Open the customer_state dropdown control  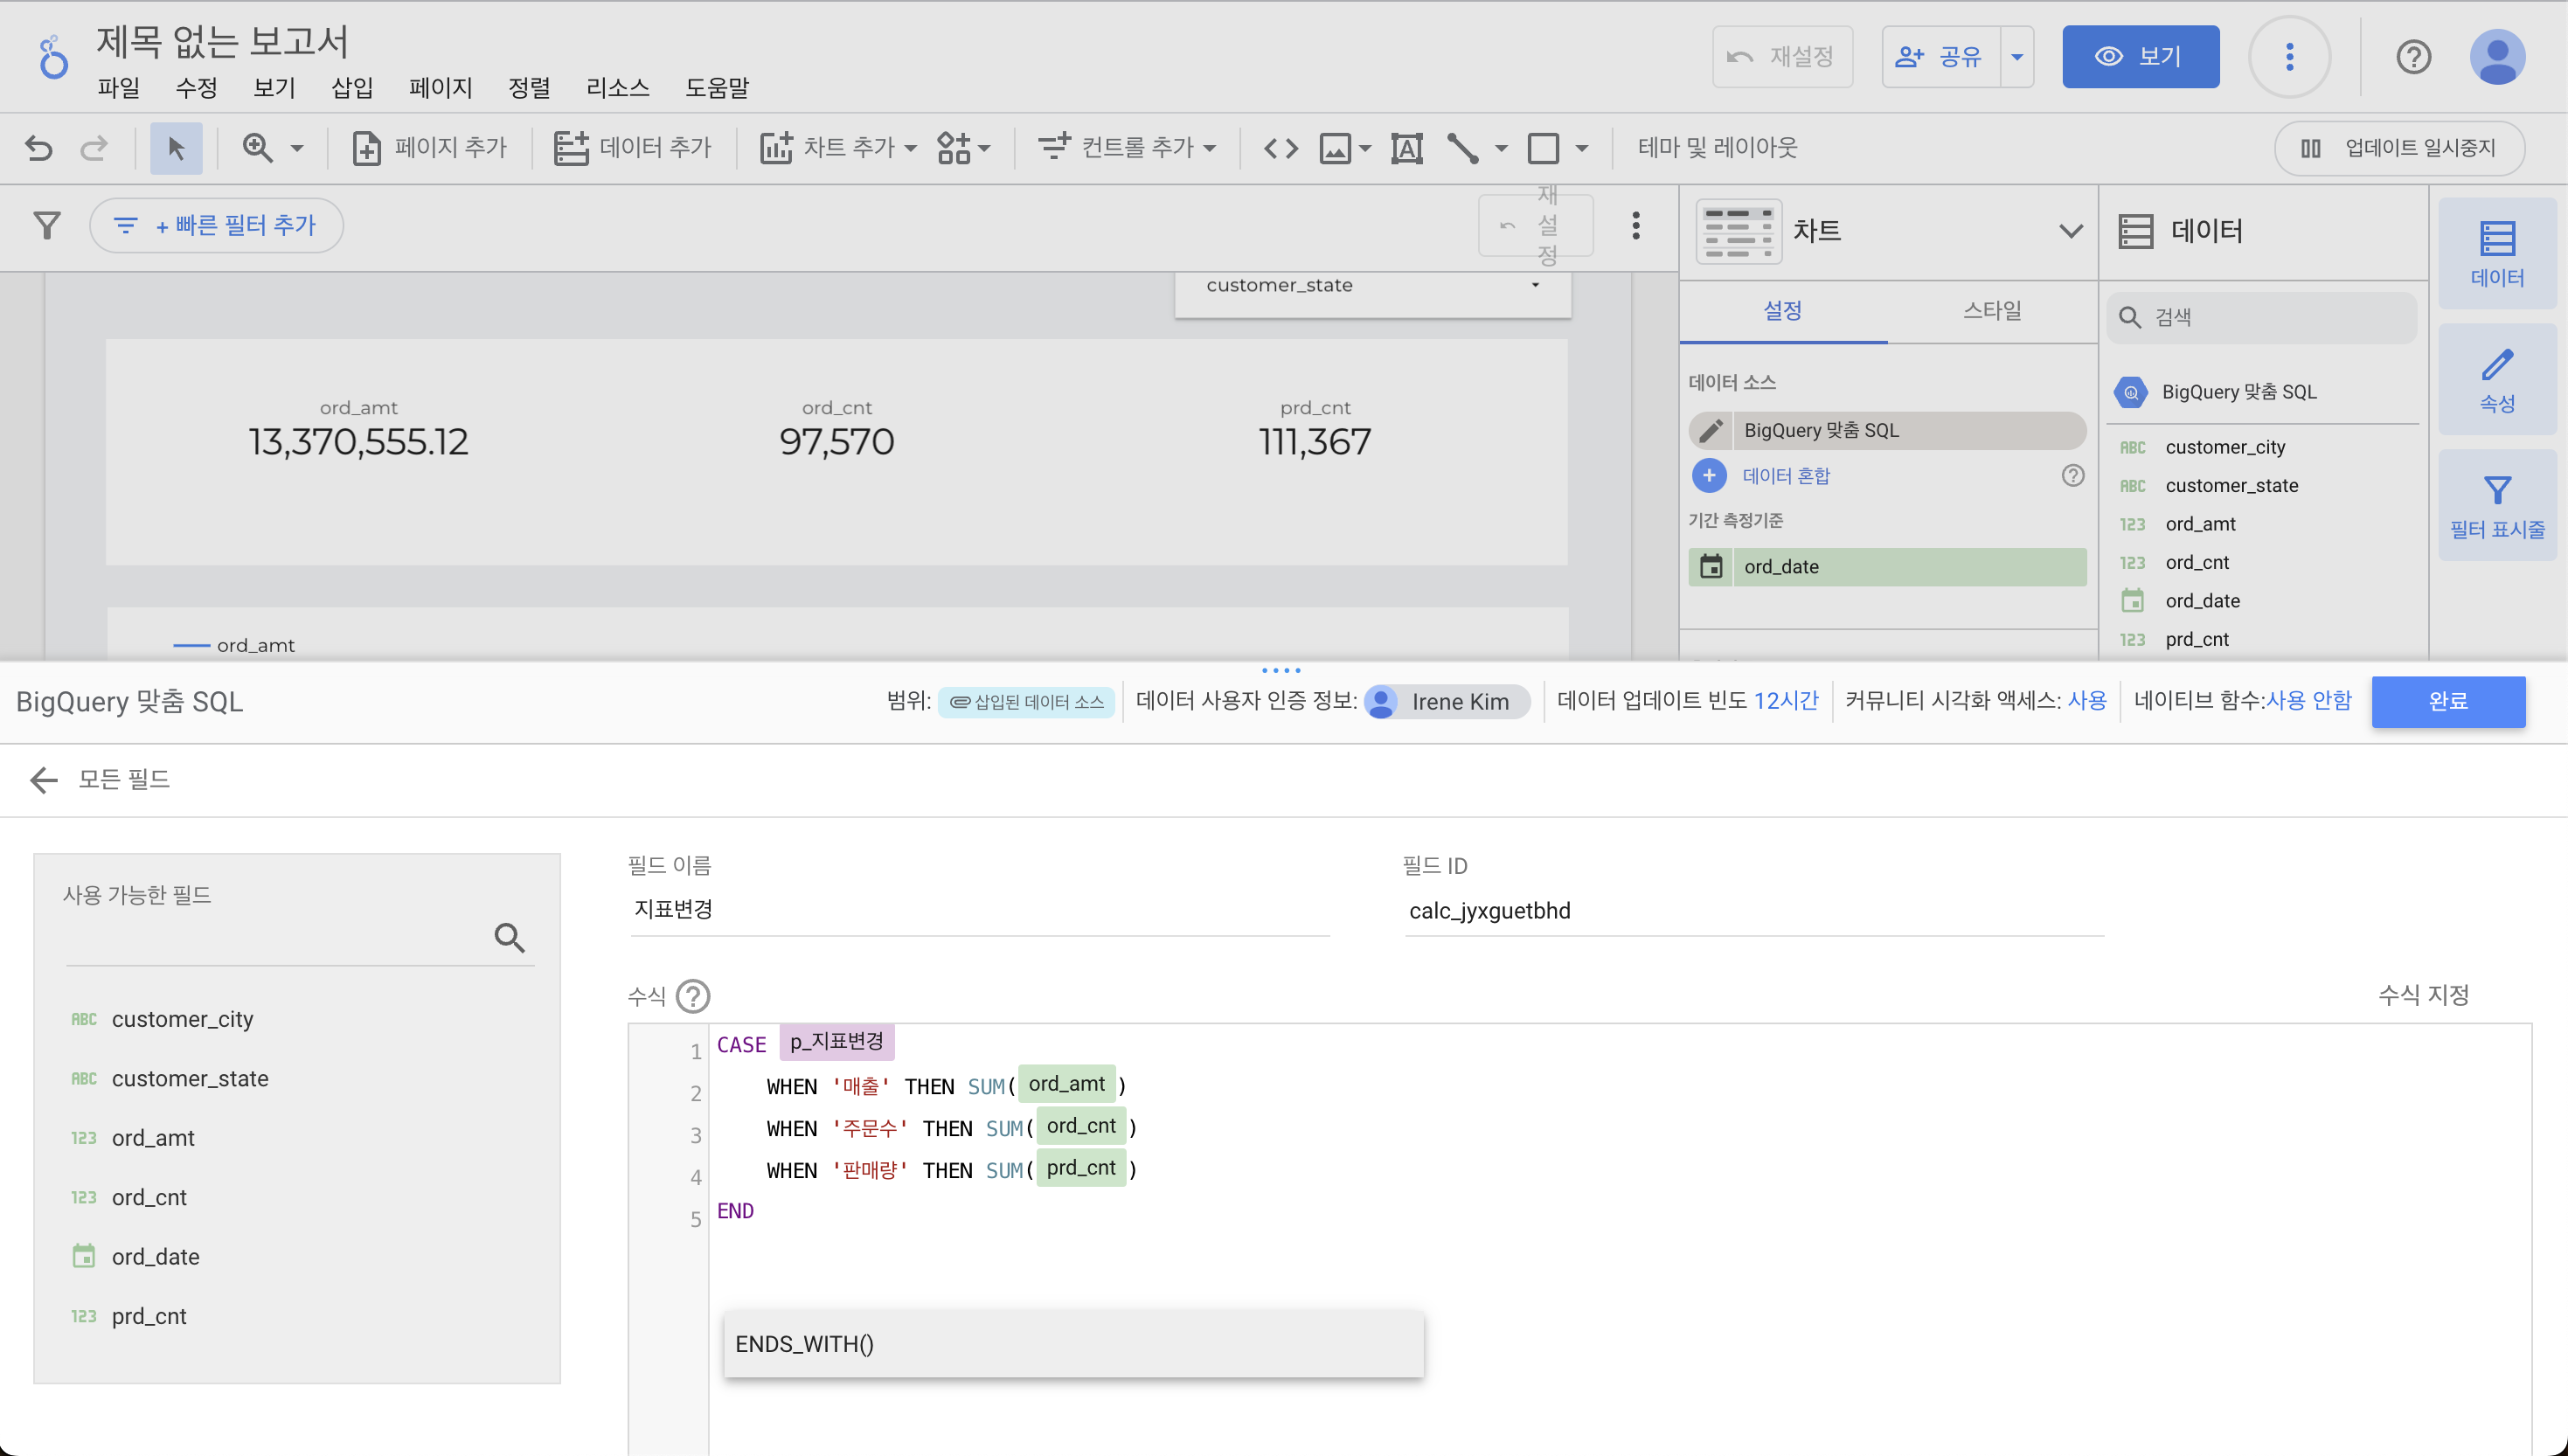click(x=1372, y=286)
